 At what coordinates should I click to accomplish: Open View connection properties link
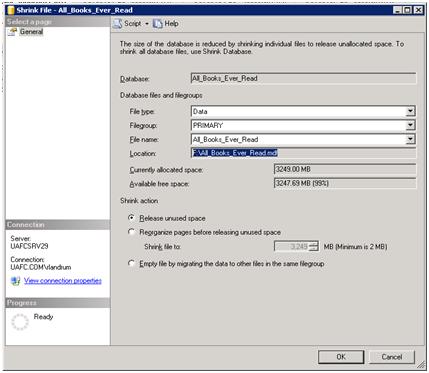tap(63, 281)
